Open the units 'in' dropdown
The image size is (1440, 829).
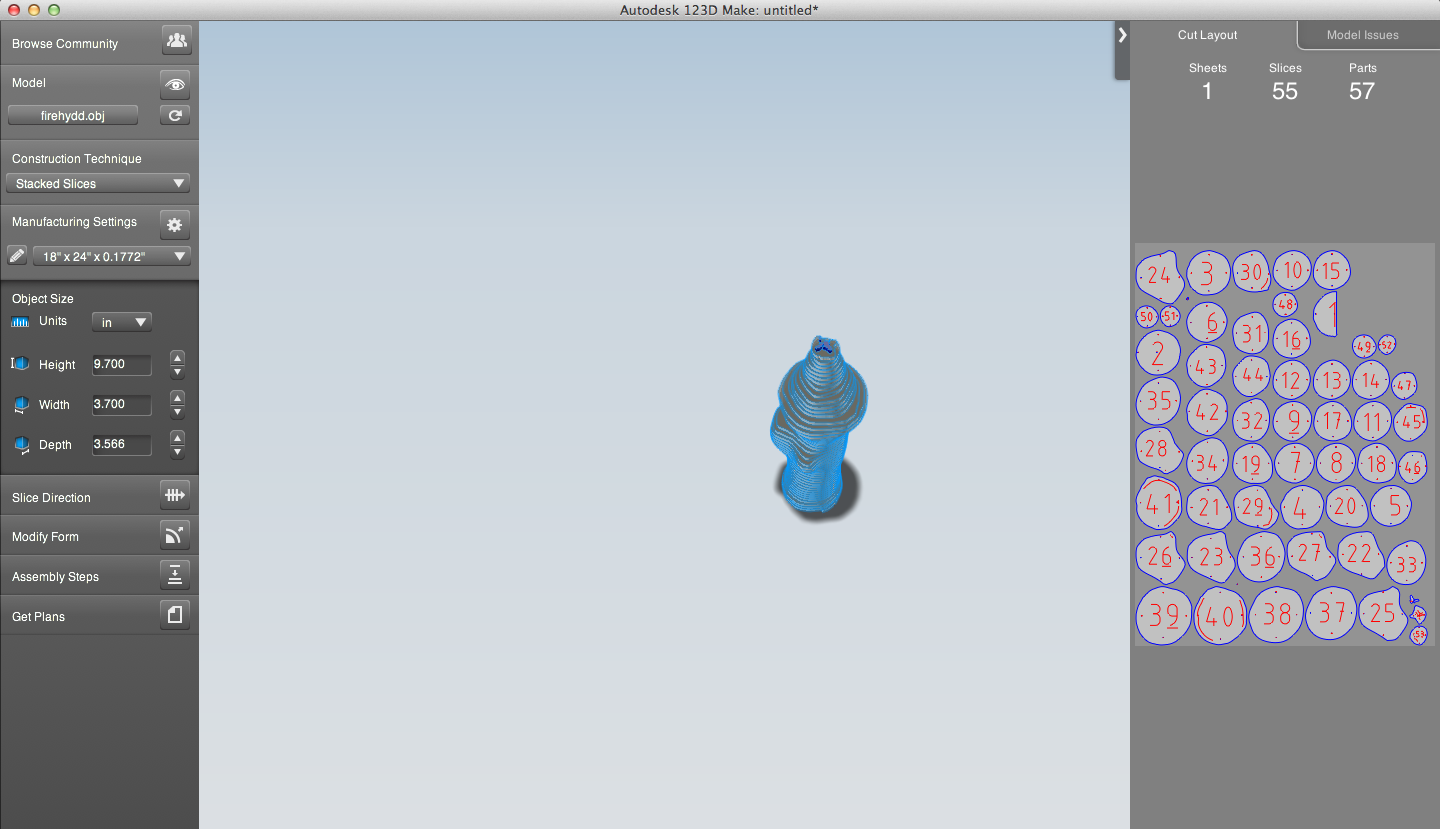[x=122, y=322]
